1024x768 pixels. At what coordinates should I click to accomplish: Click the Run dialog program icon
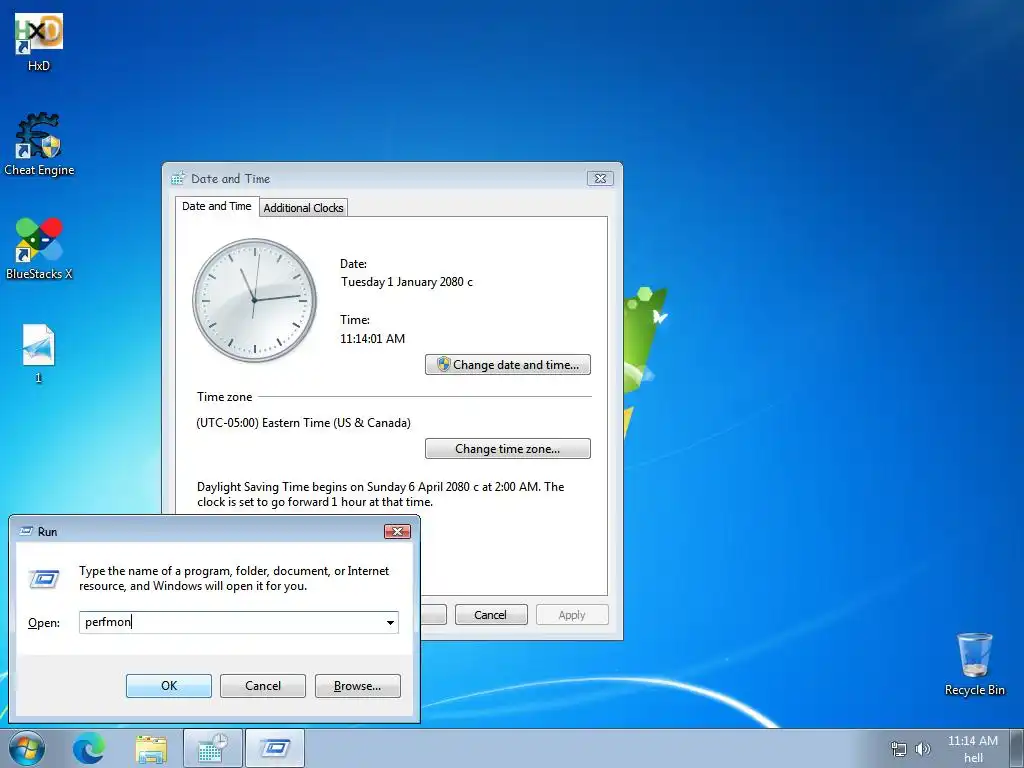44,579
